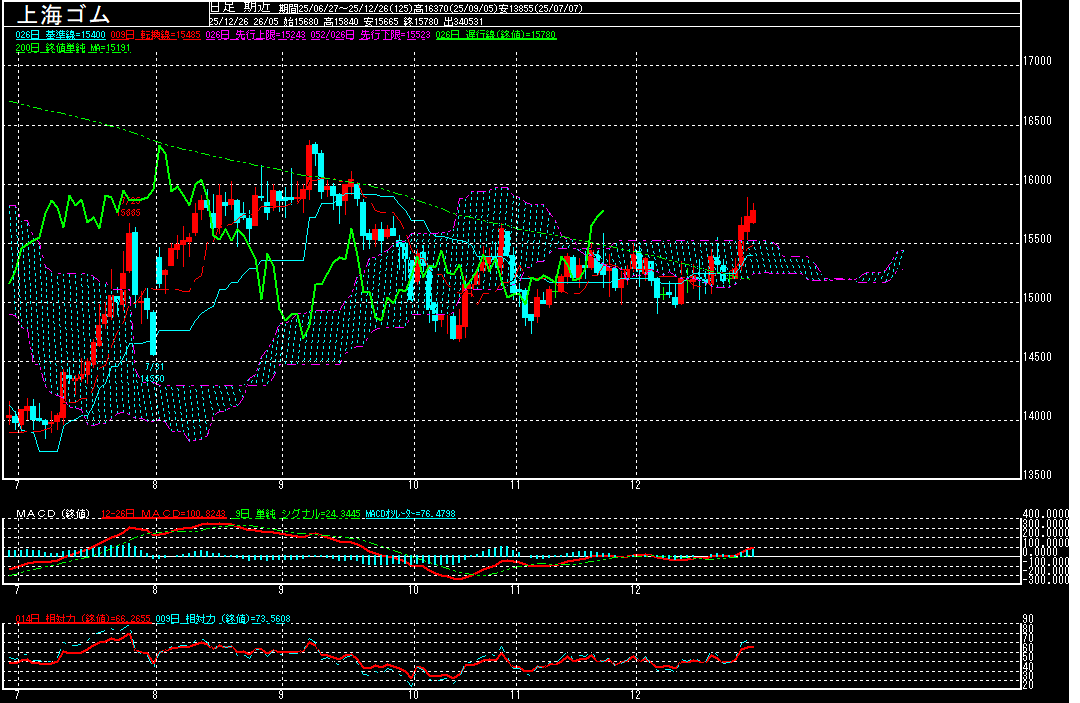1080x703 pixels.
Task: Select the MACDオシレーター=76.4798 label
Action: [410, 514]
